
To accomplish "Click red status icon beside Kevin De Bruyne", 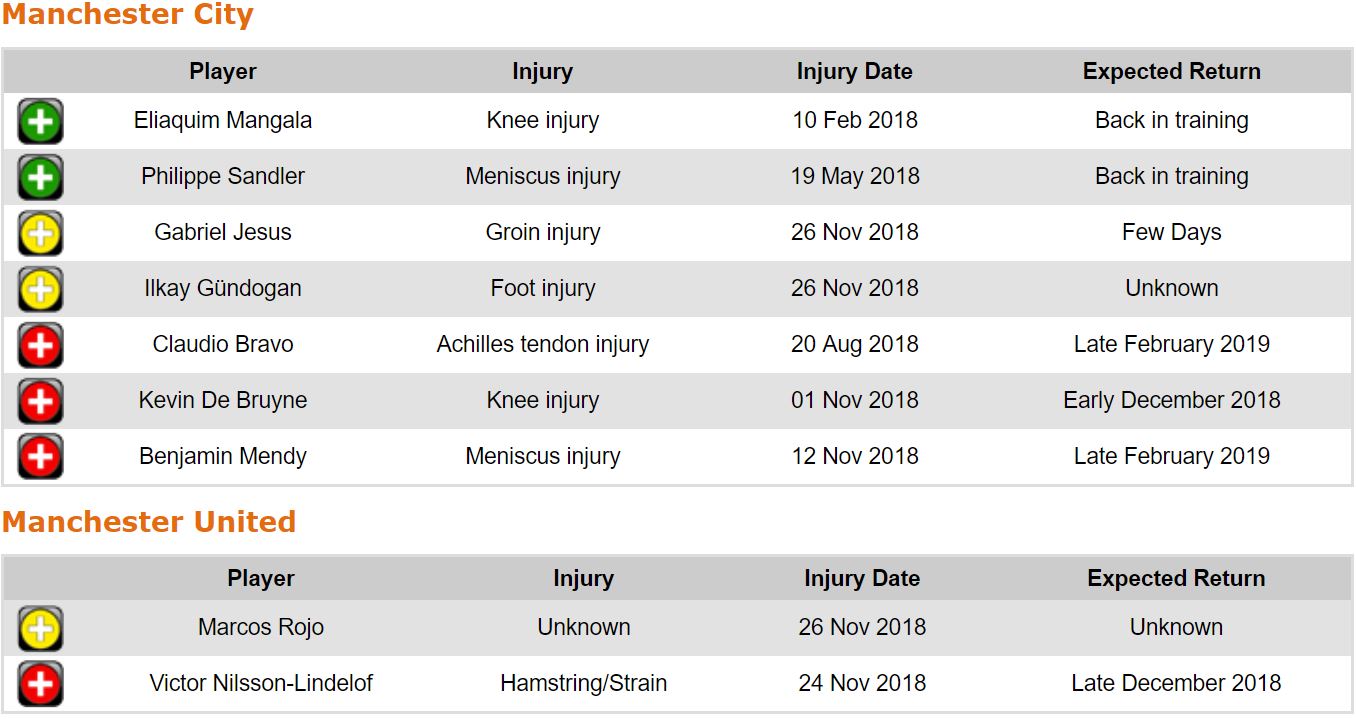I will 40,402.
